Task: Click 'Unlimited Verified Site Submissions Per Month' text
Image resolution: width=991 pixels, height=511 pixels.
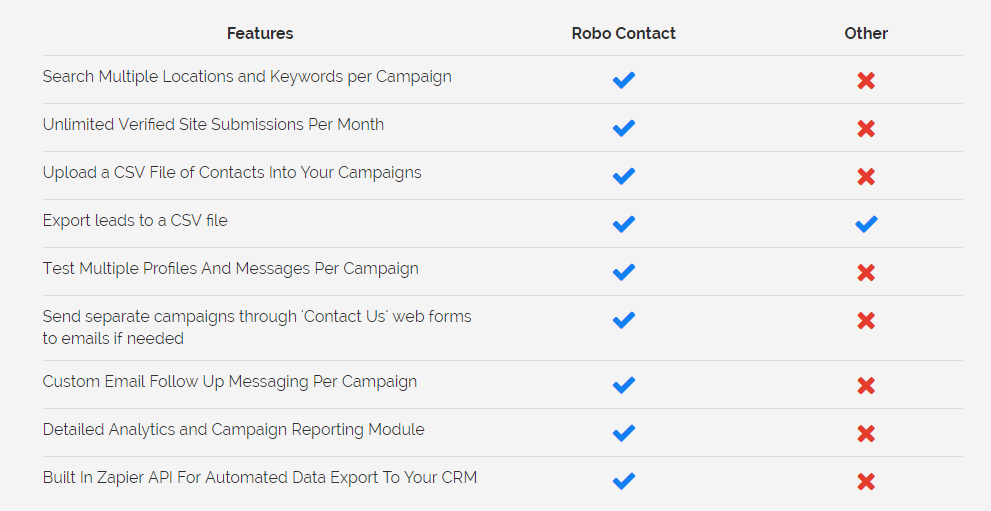Action: click(x=213, y=124)
